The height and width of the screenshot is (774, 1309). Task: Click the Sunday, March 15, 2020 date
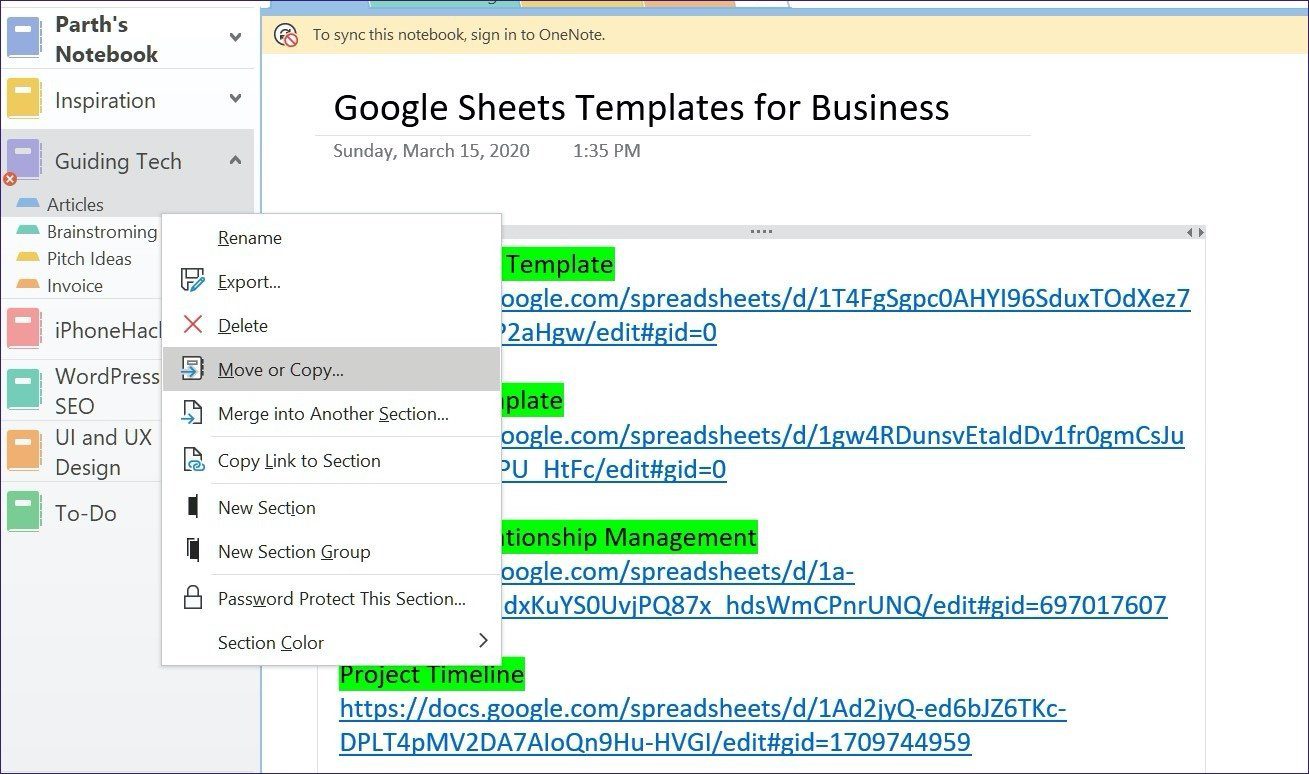[x=431, y=151]
